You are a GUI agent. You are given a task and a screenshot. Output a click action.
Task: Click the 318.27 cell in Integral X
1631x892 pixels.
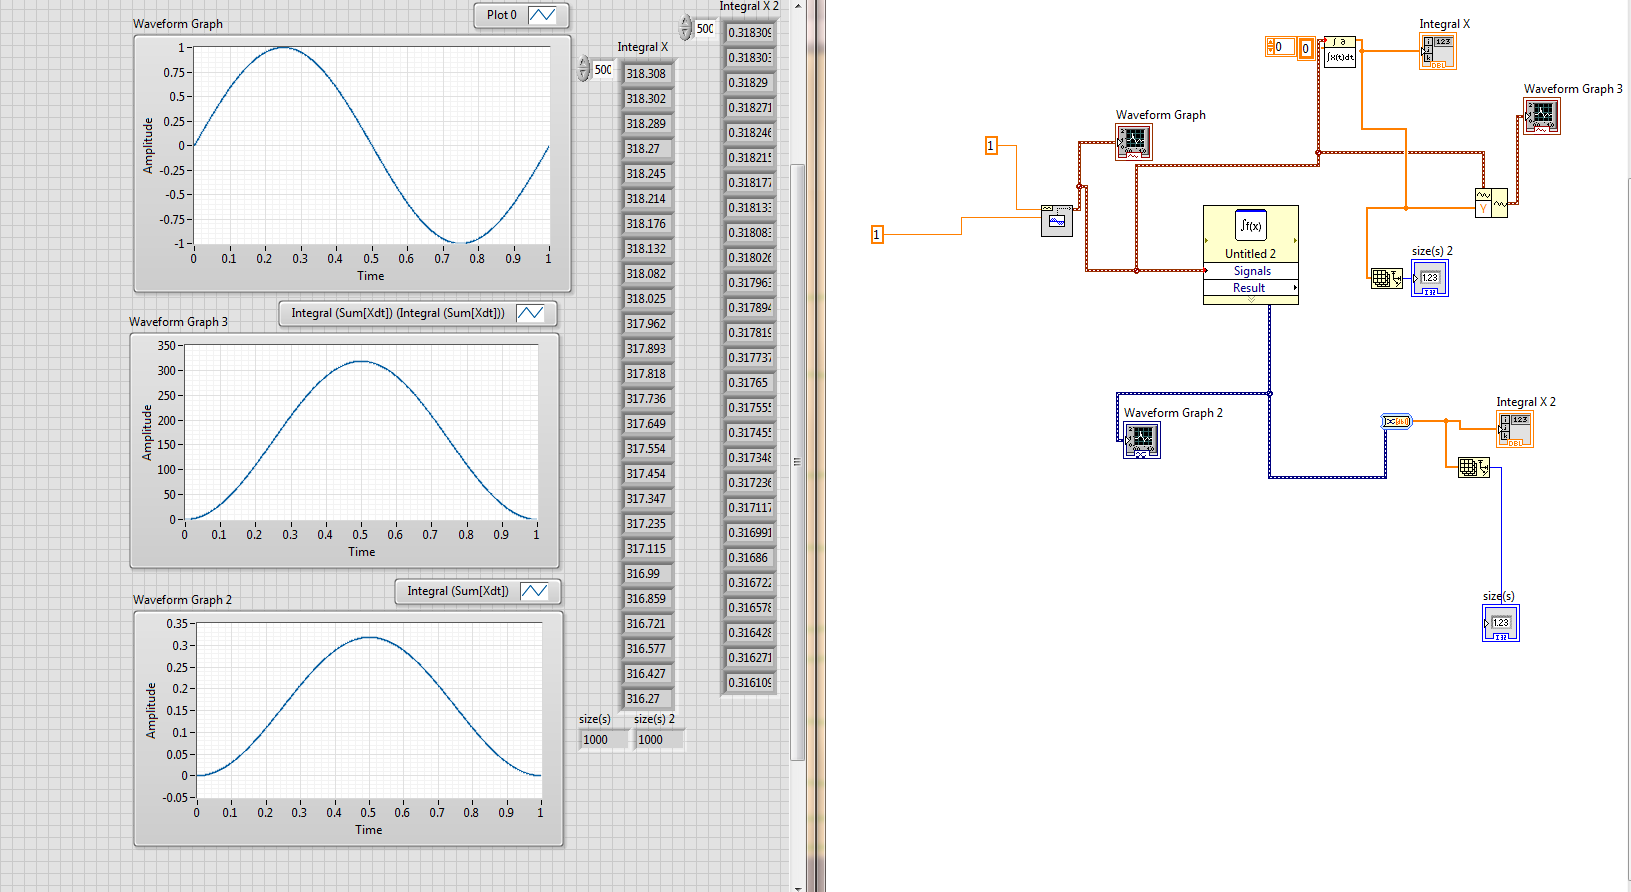click(648, 149)
